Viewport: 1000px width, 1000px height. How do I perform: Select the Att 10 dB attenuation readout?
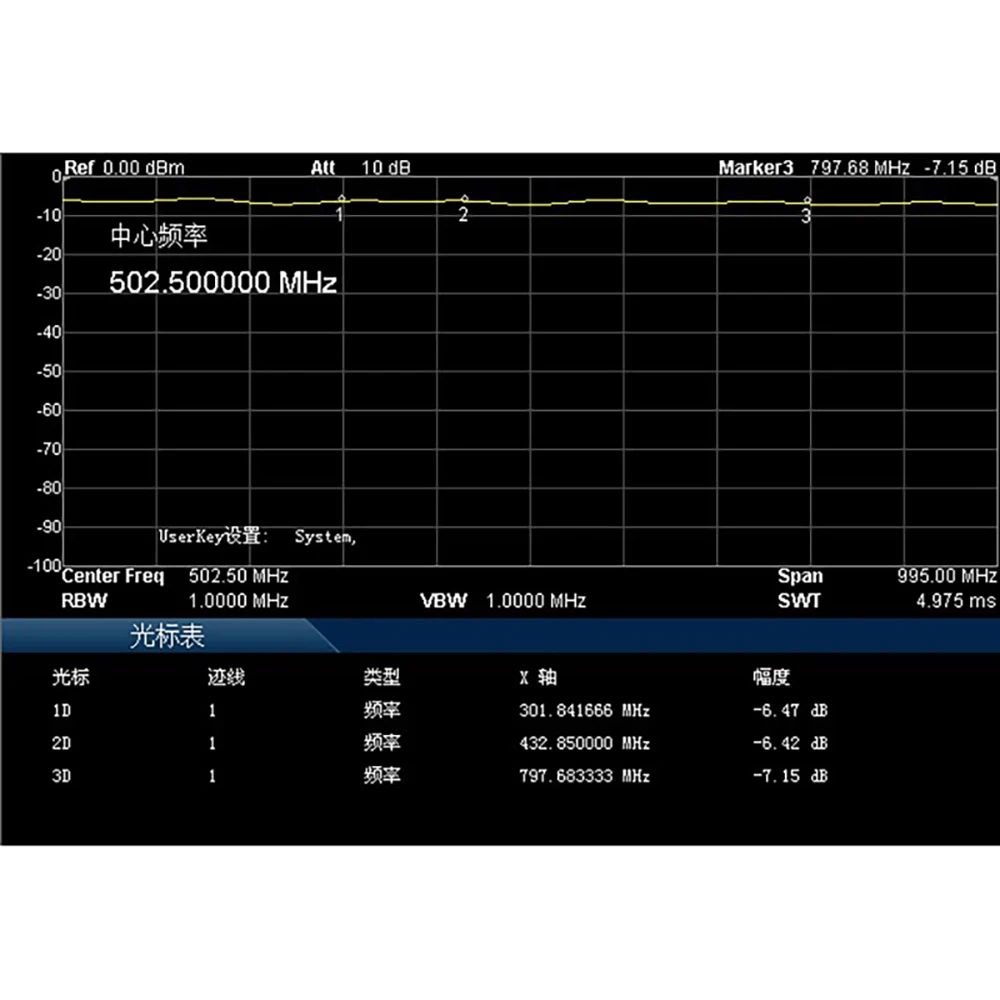[360, 167]
